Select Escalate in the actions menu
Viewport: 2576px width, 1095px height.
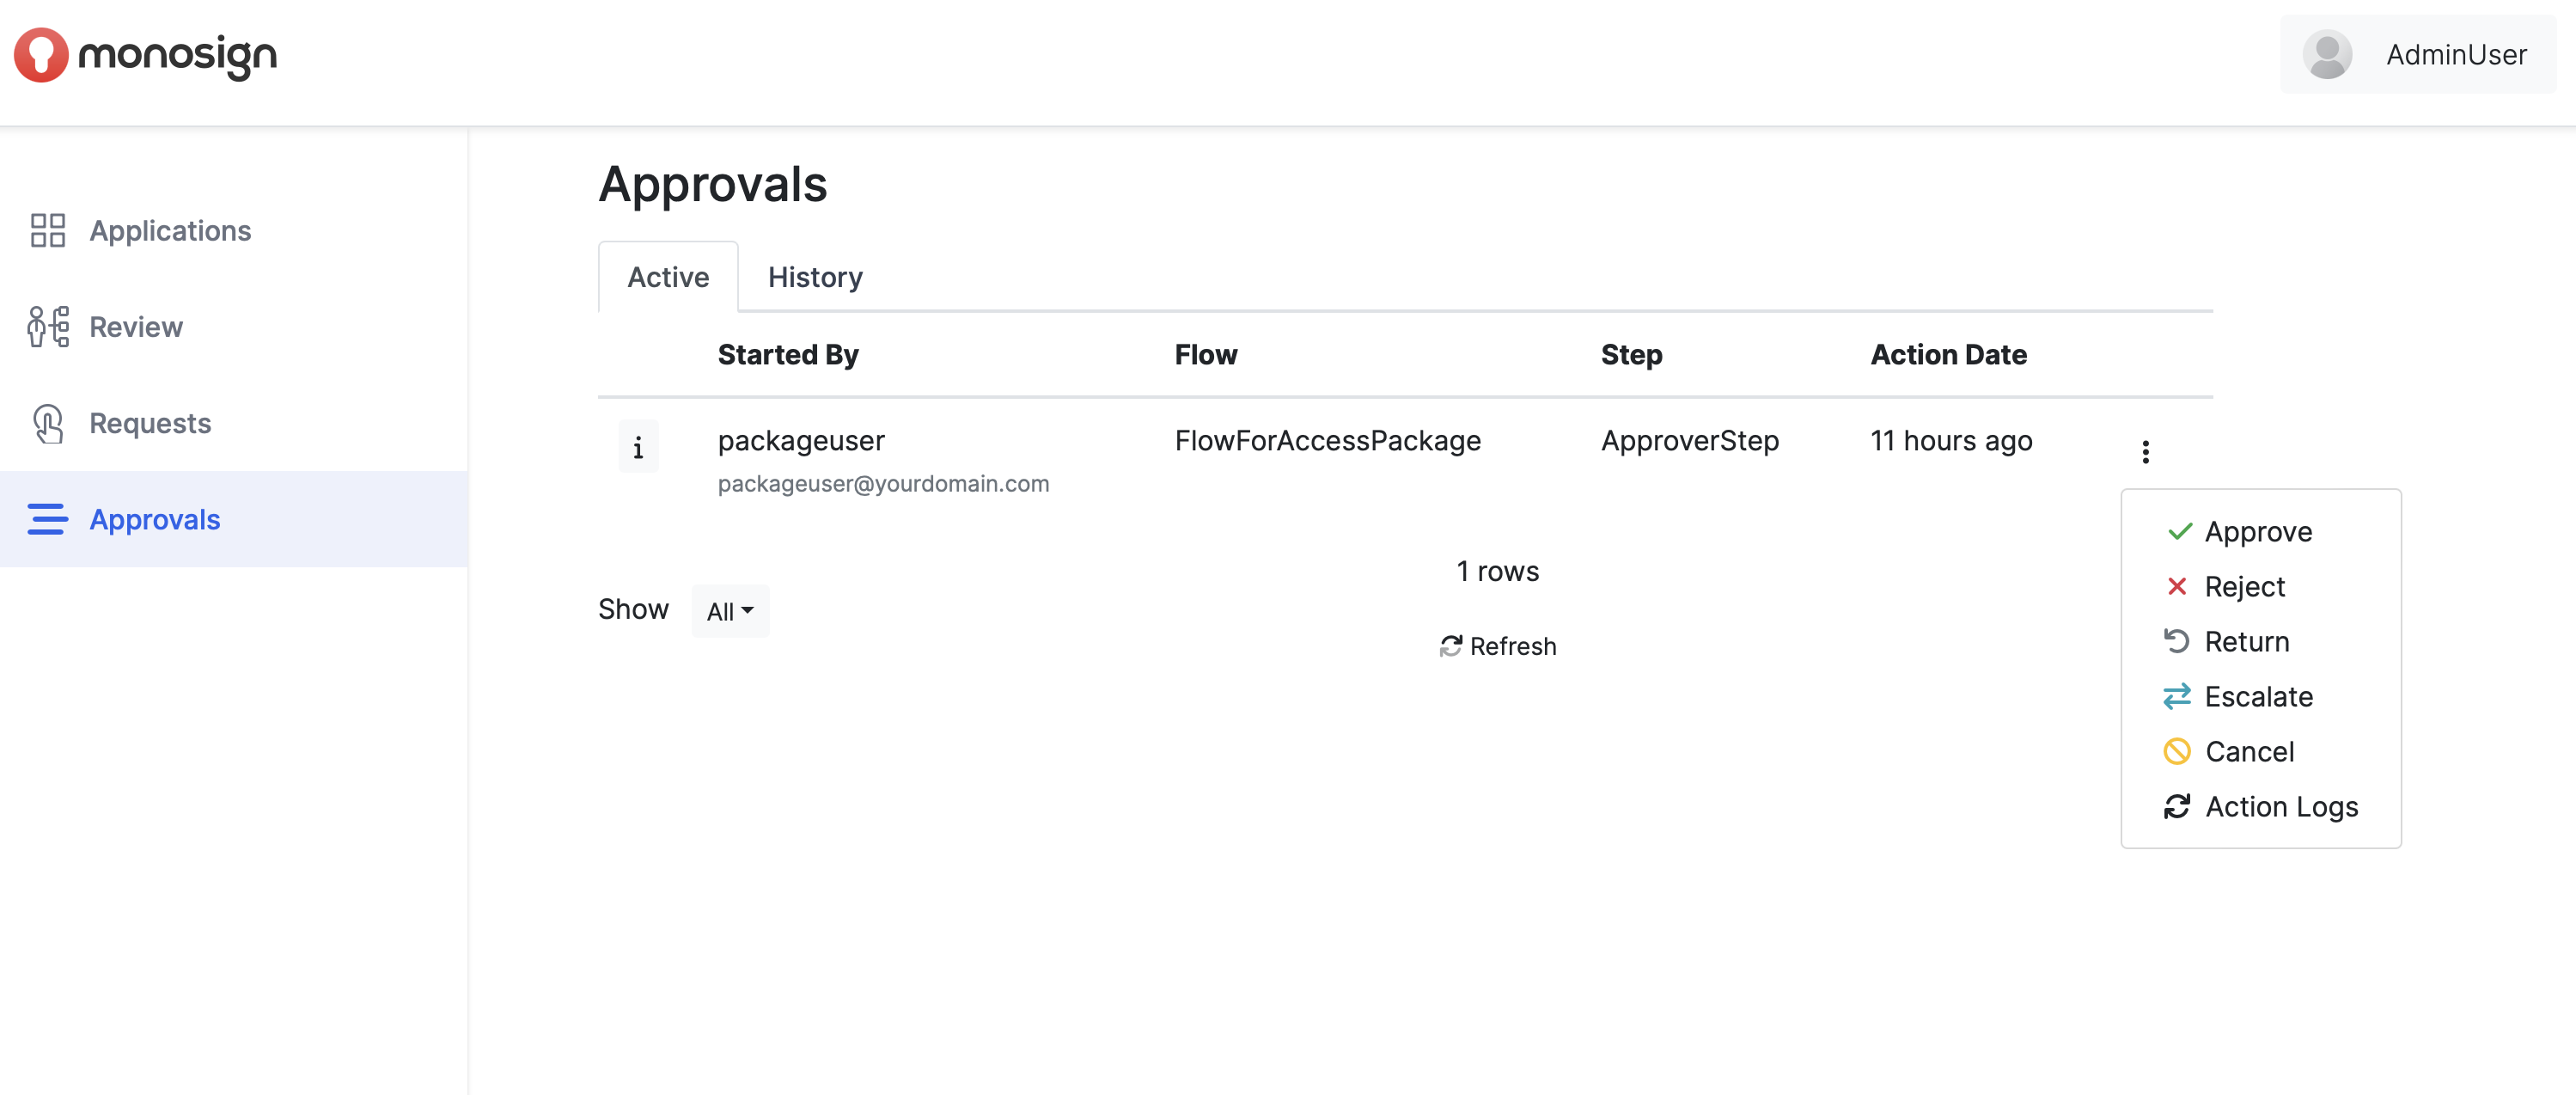tap(2257, 697)
